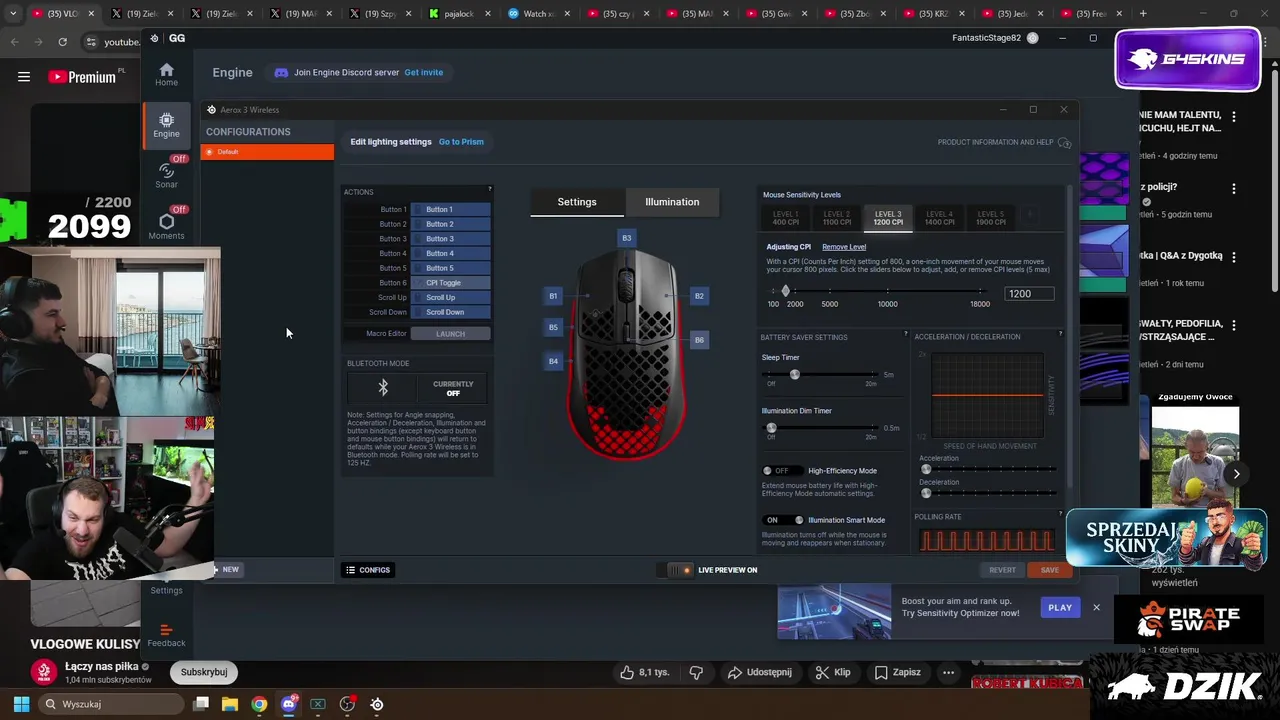This screenshot has height=720, width=1280.
Task: Open Button 1 action mapping dropdown
Action: tap(450, 209)
